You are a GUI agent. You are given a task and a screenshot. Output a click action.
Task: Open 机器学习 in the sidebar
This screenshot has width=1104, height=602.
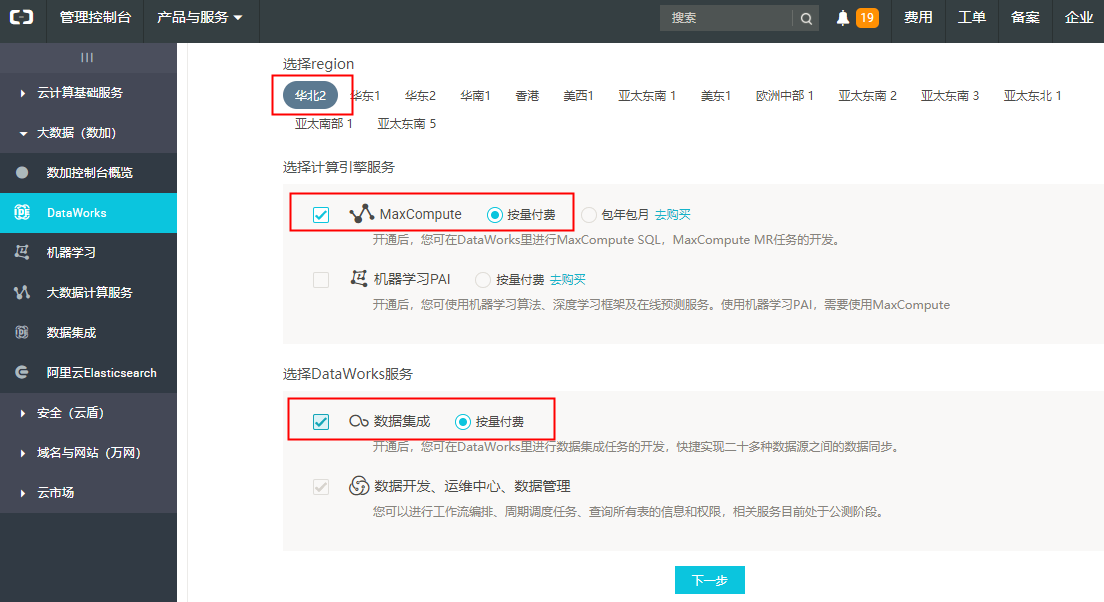click(89, 252)
